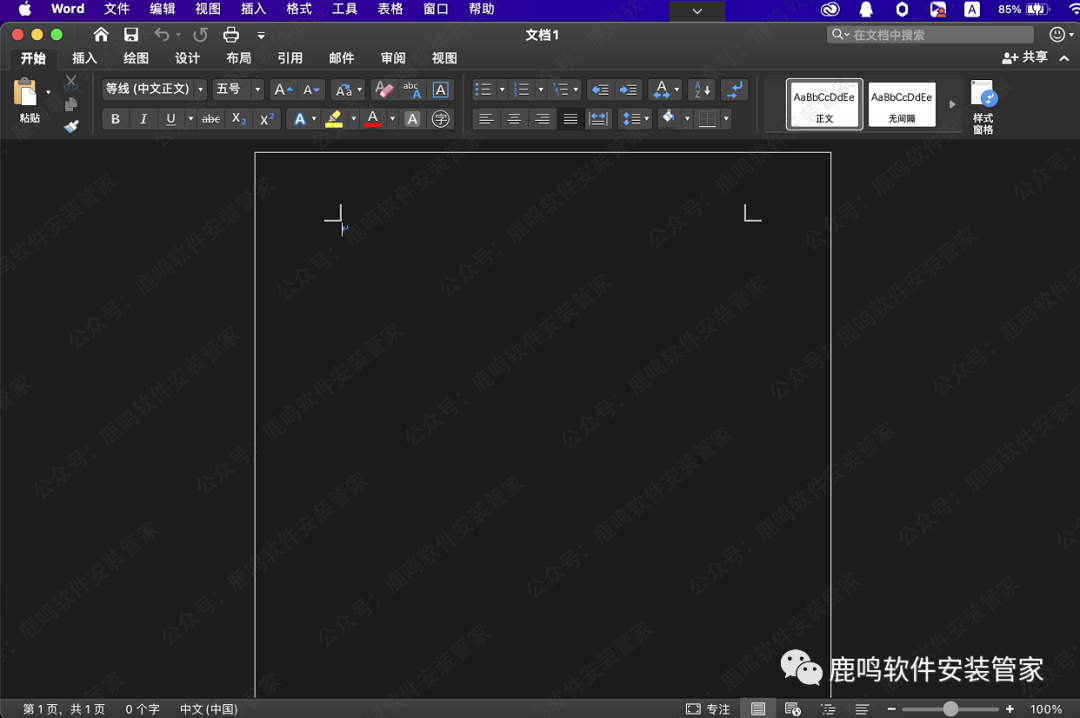1080x718 pixels.
Task: Toggle strikethrough formatting
Action: click(x=210, y=119)
